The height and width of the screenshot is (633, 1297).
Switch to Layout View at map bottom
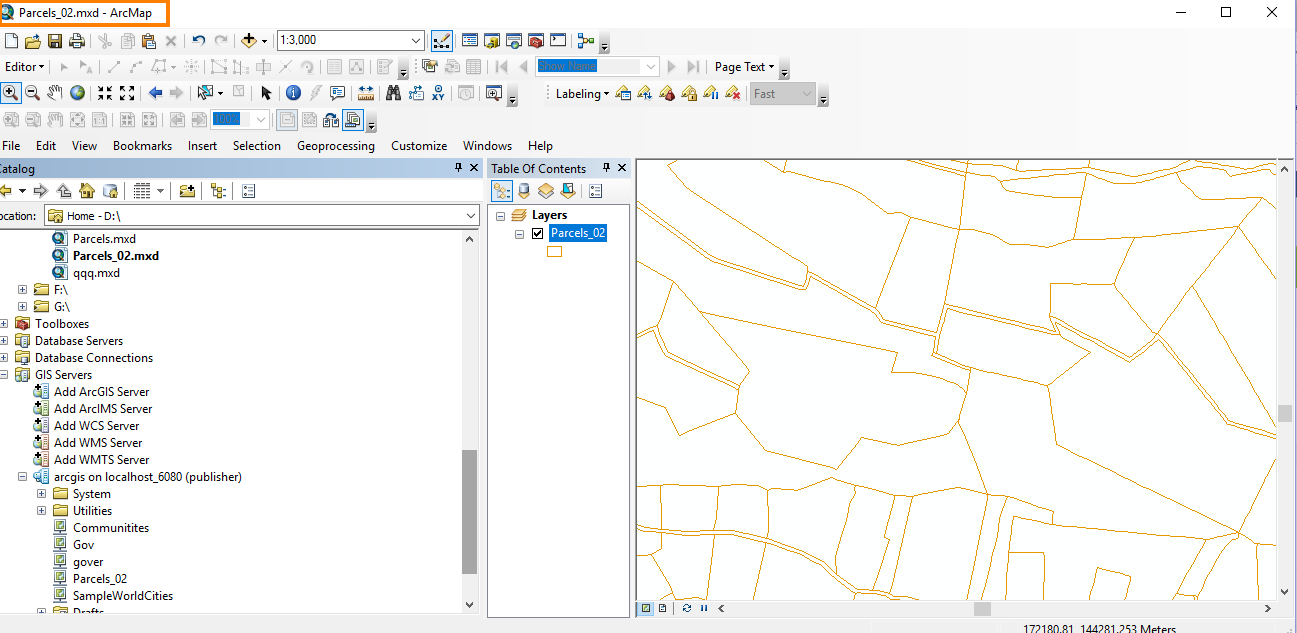pos(662,608)
